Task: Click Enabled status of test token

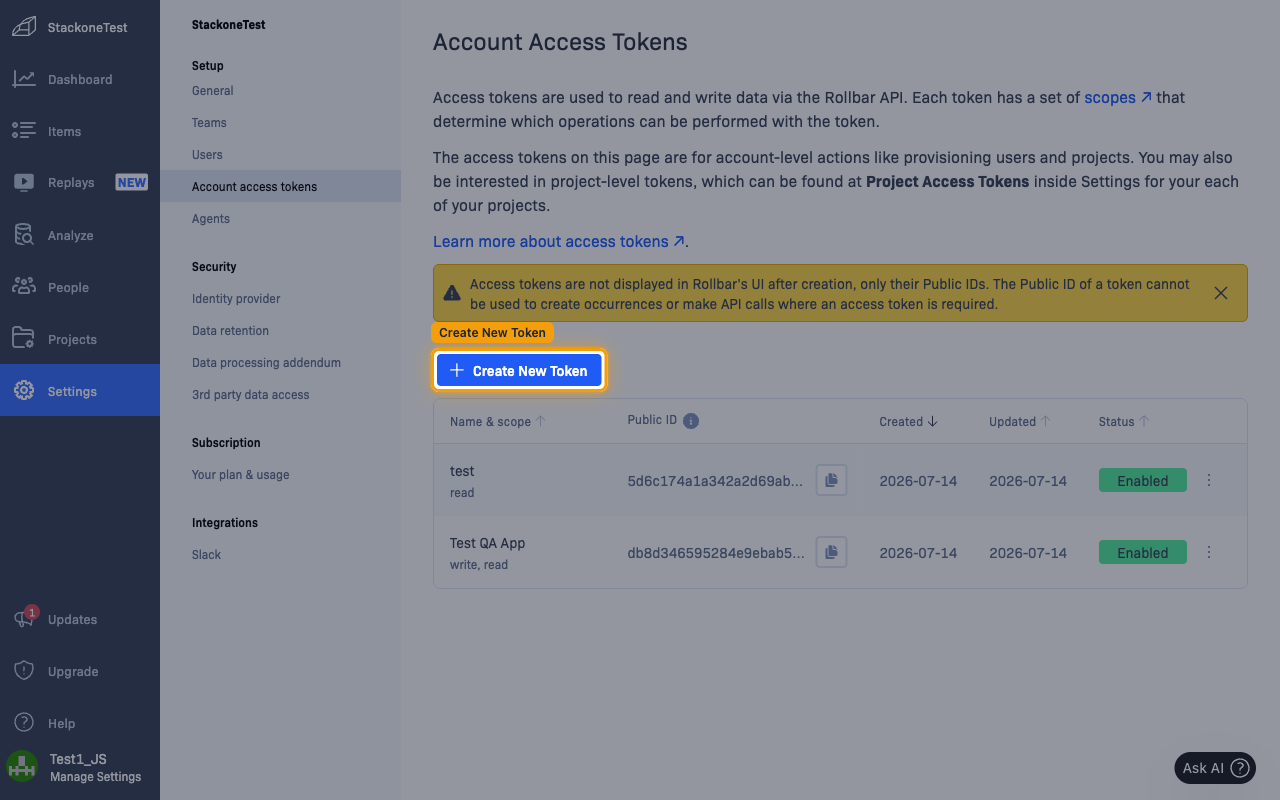Action: click(1143, 480)
